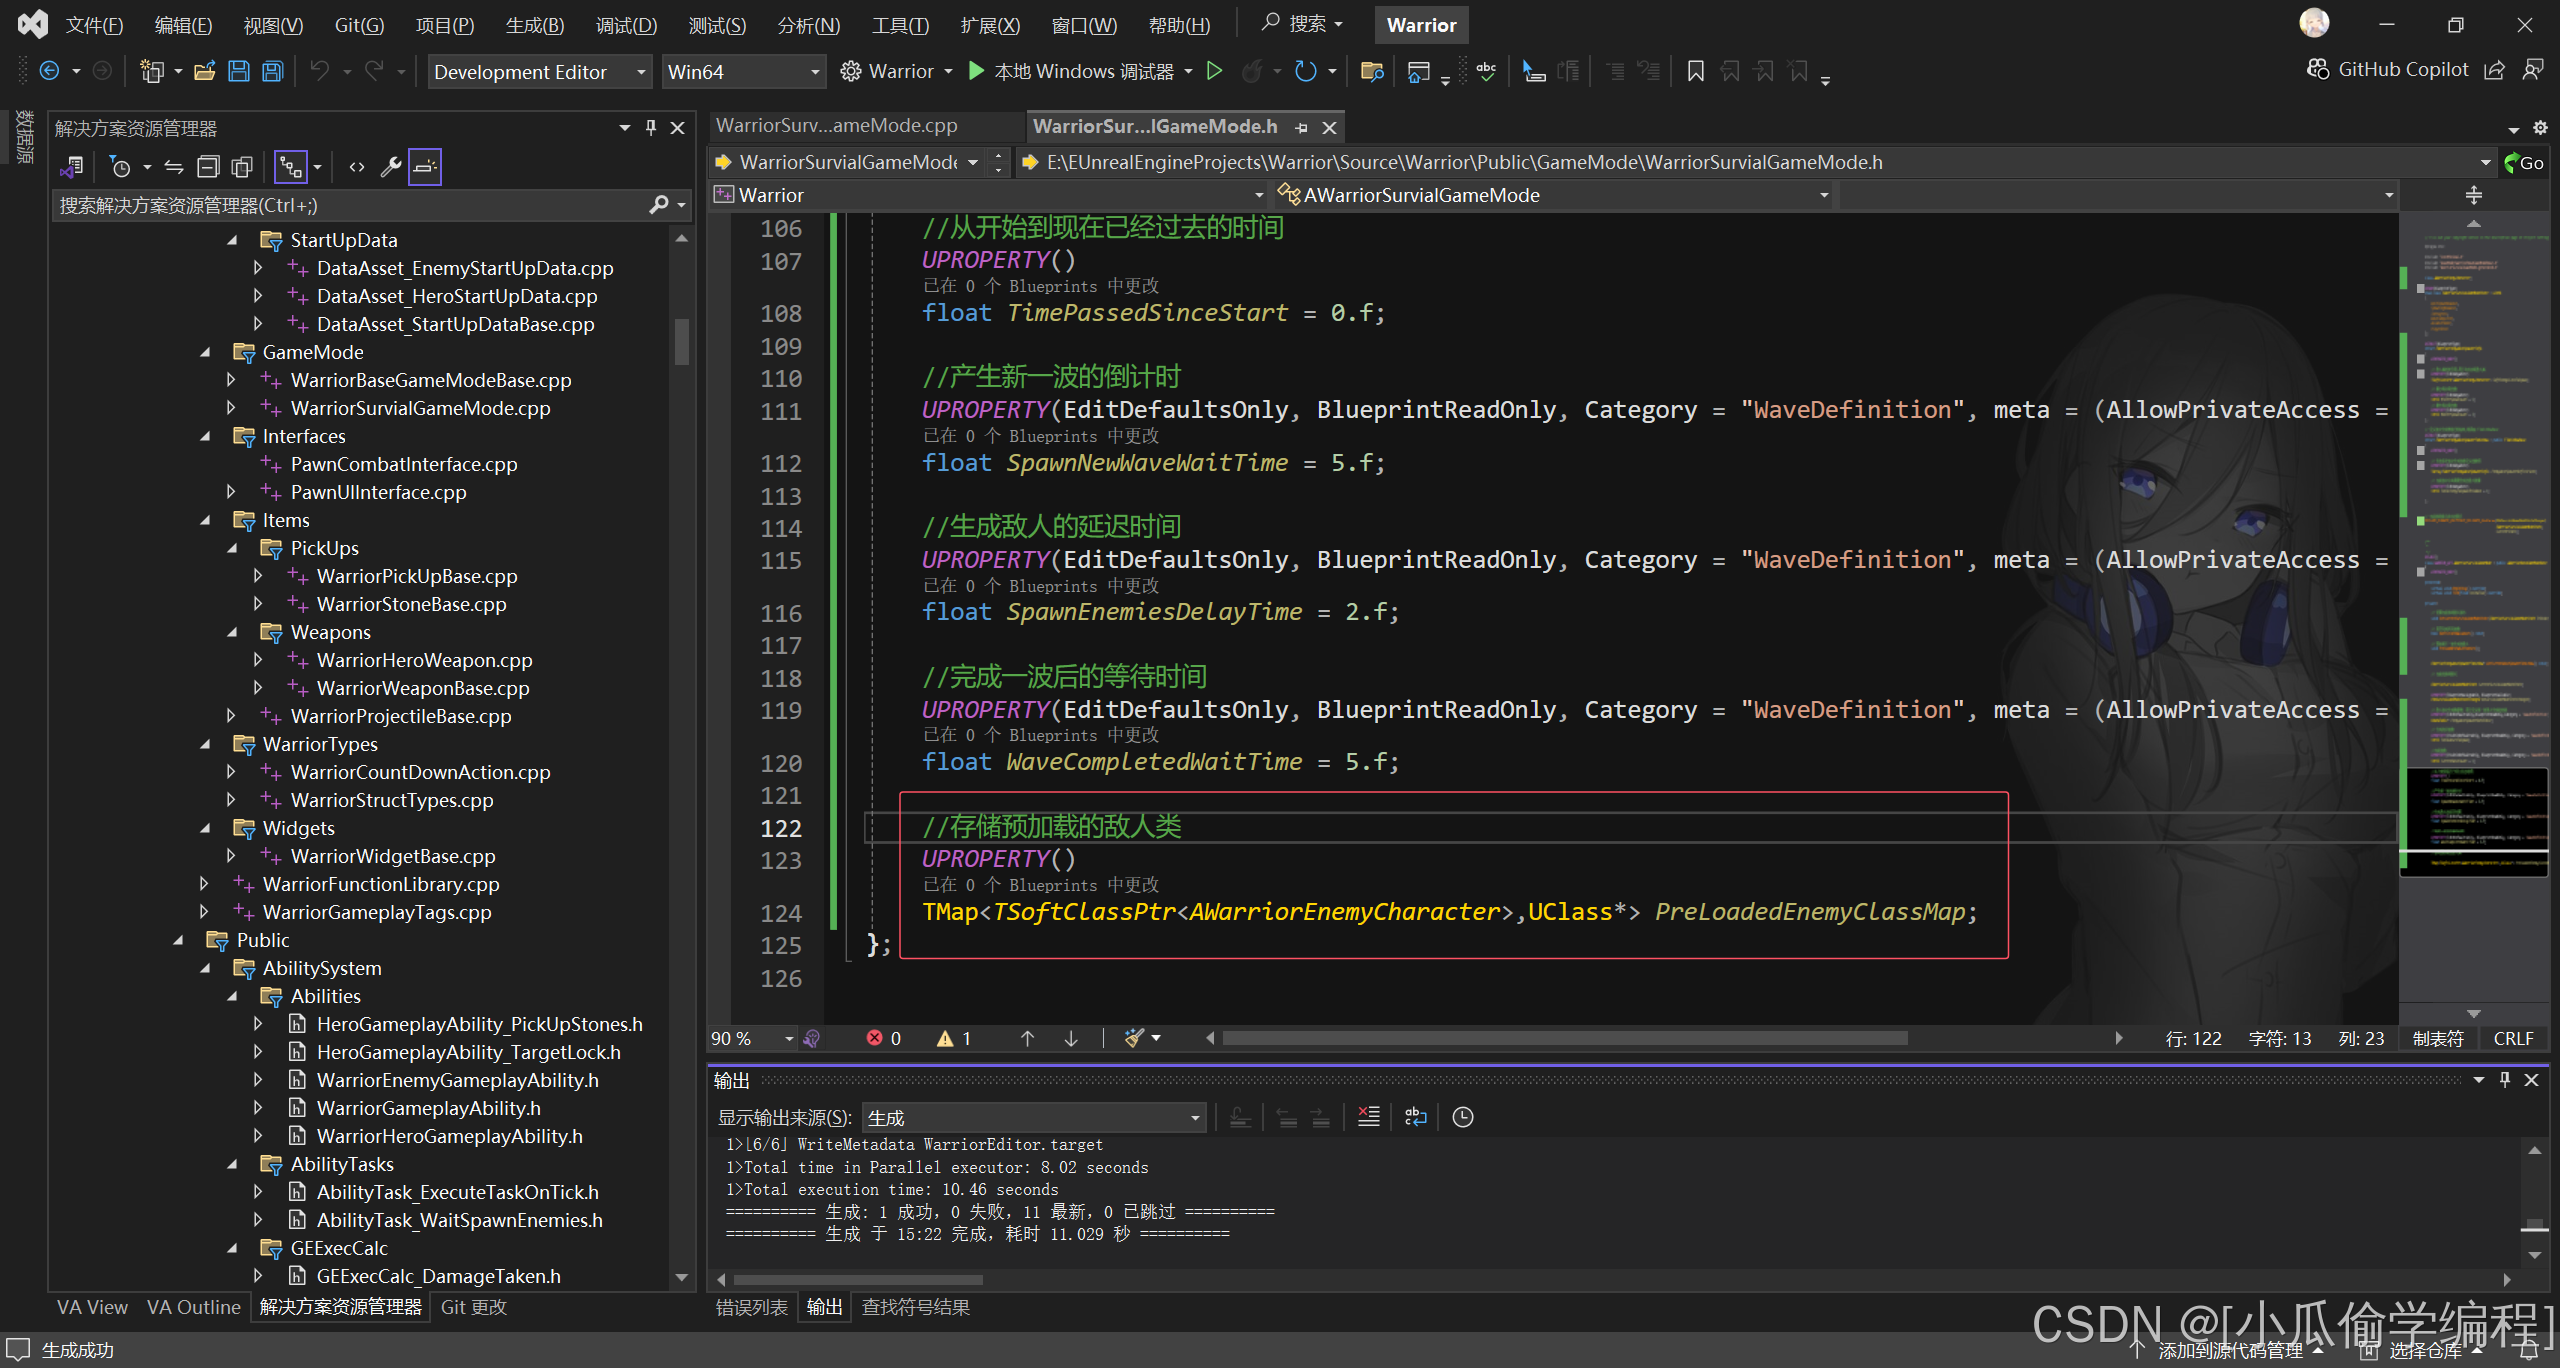This screenshot has height=1368, width=2560.
Task: Click the GitHub Copilot button
Action: (2388, 69)
